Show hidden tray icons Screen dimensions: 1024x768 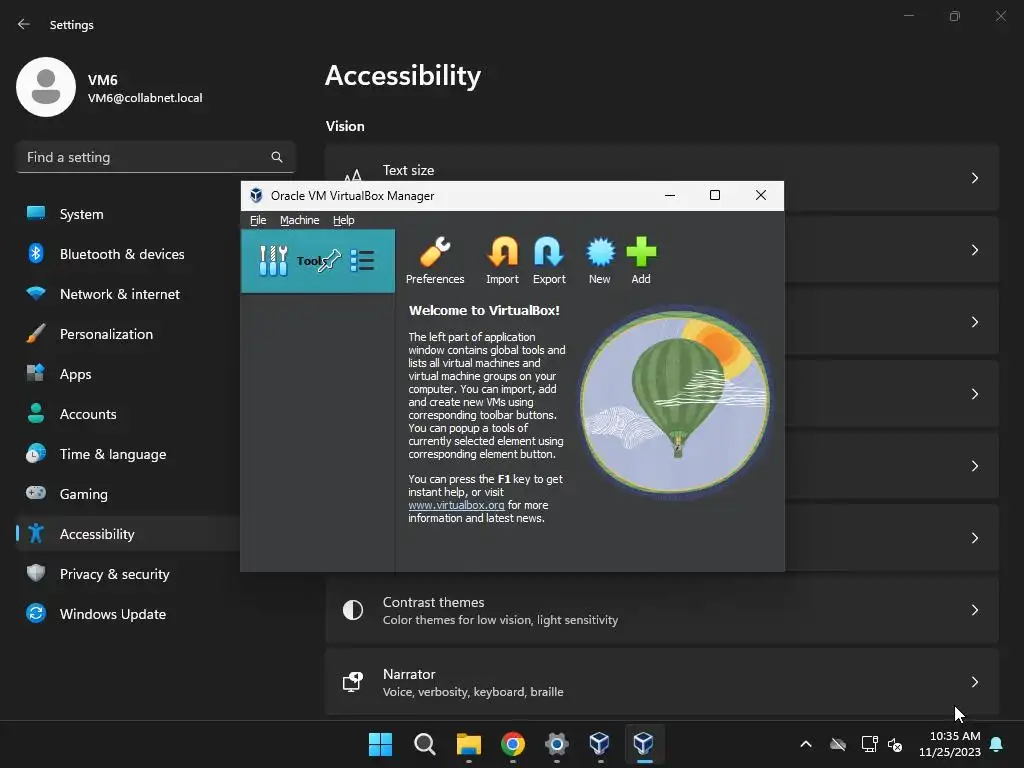[806, 744]
